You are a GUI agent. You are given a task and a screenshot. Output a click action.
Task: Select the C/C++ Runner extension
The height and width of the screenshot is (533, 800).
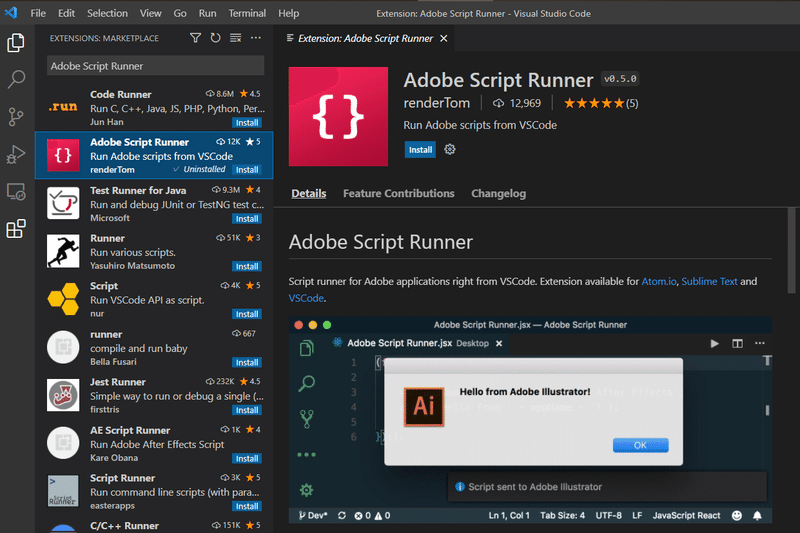point(154,525)
